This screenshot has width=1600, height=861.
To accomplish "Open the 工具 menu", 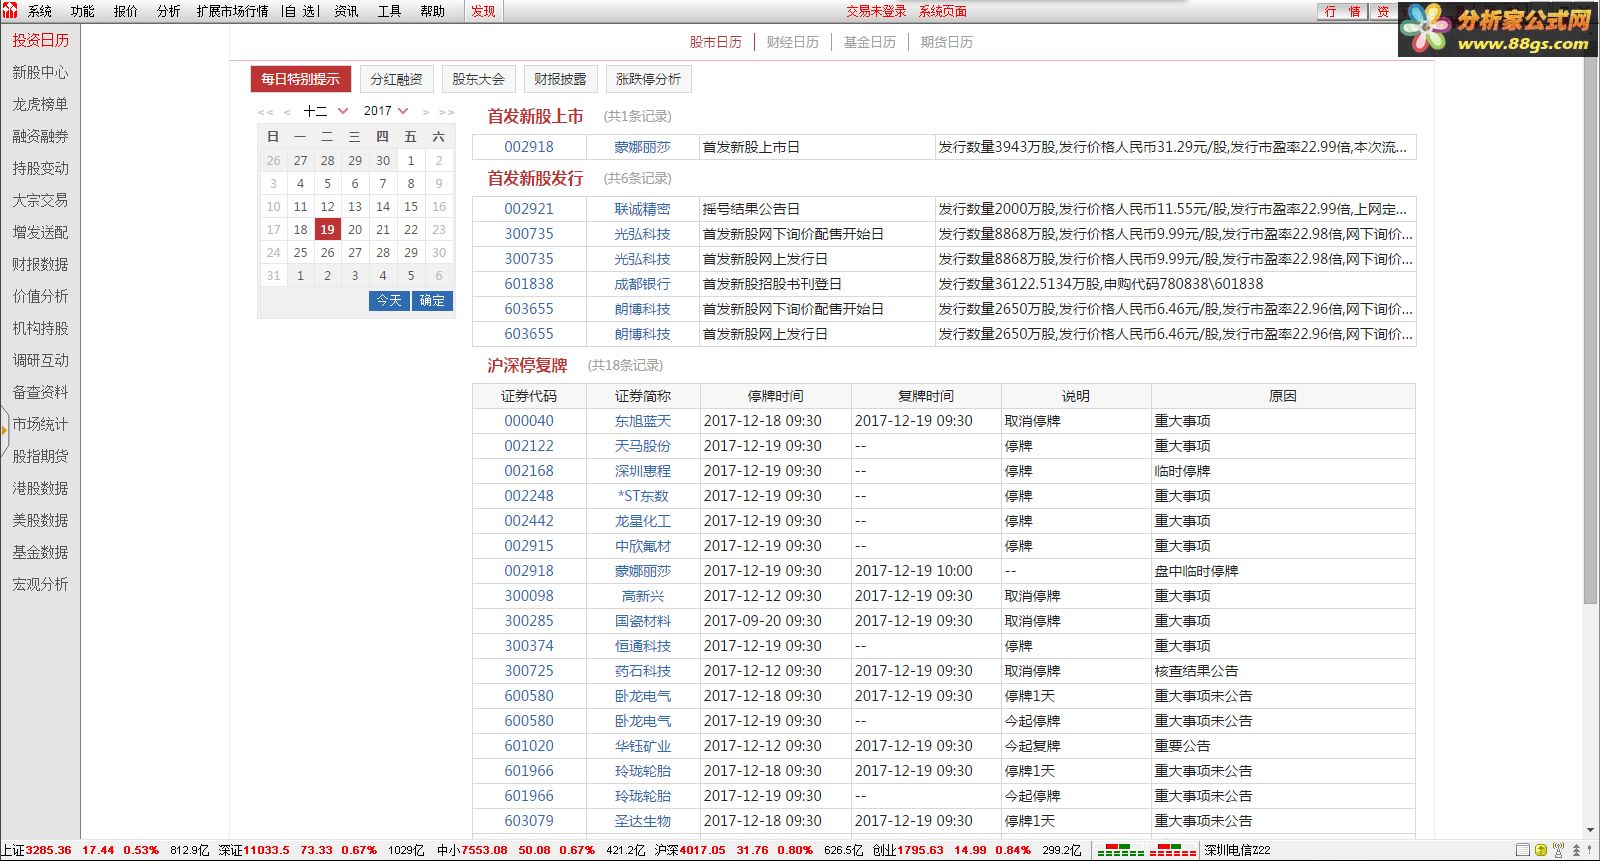I will pos(389,11).
